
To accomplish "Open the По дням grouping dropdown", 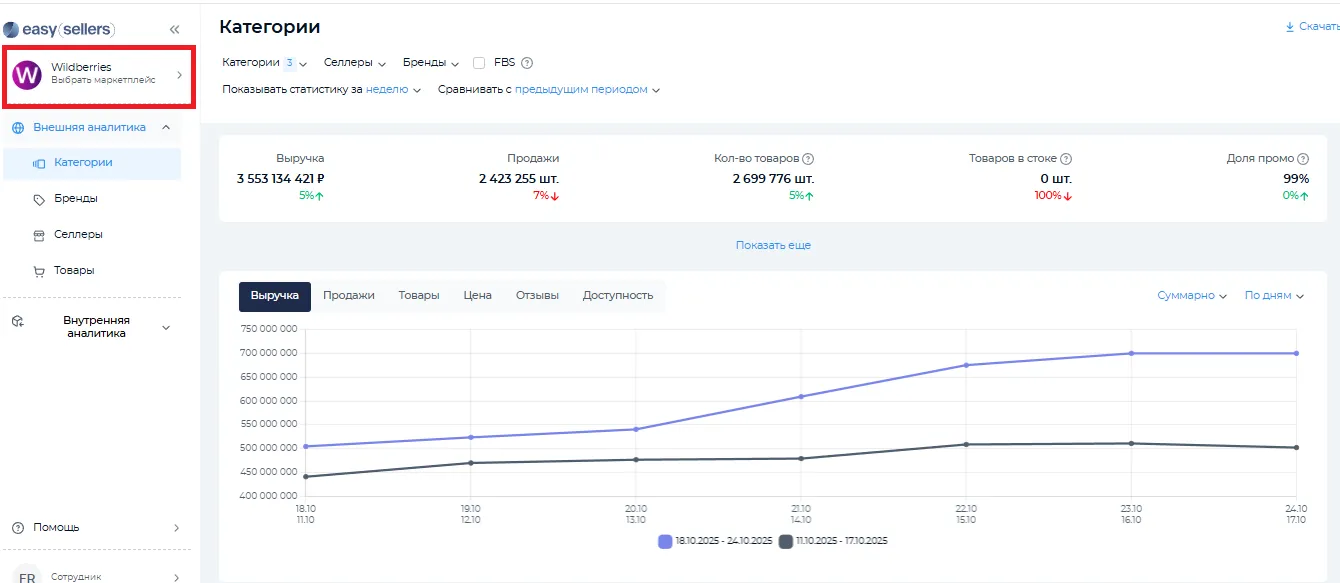I will tap(1274, 296).
